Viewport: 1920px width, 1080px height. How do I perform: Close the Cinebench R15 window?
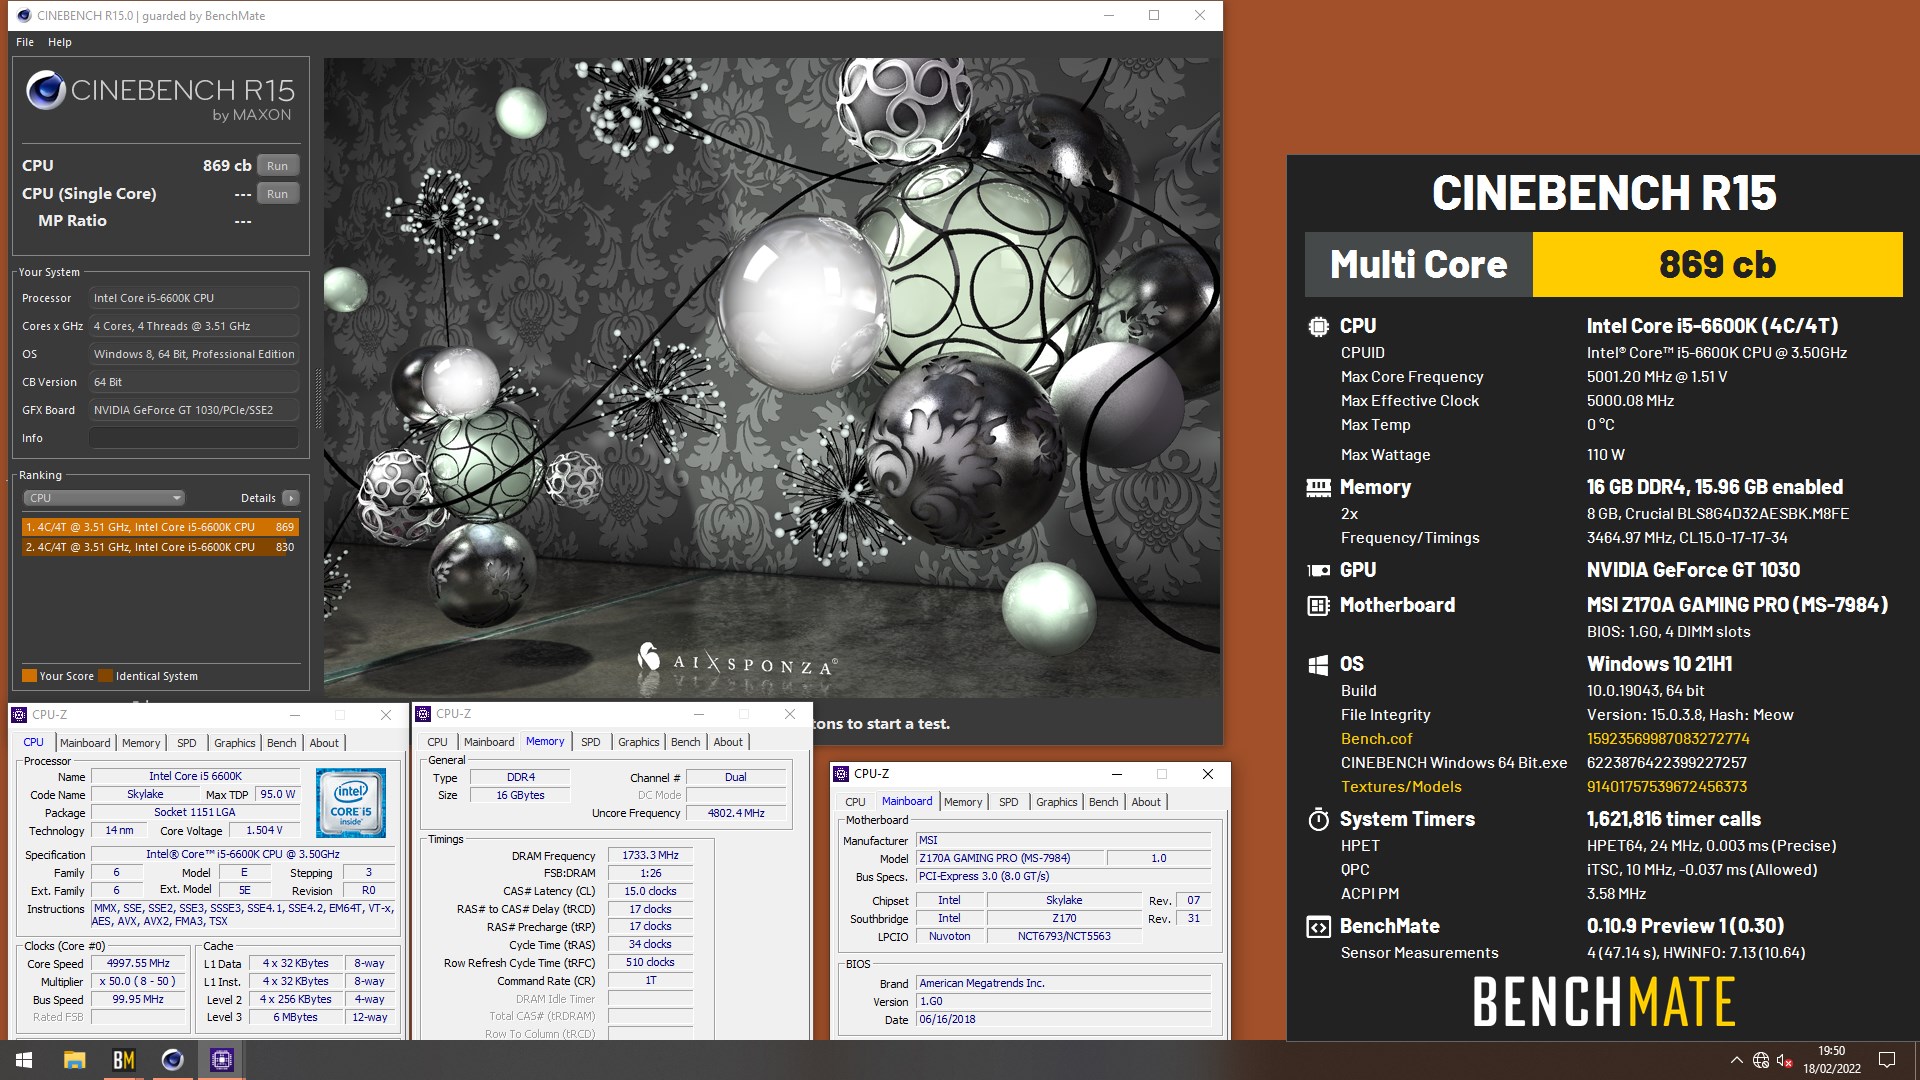point(1200,15)
